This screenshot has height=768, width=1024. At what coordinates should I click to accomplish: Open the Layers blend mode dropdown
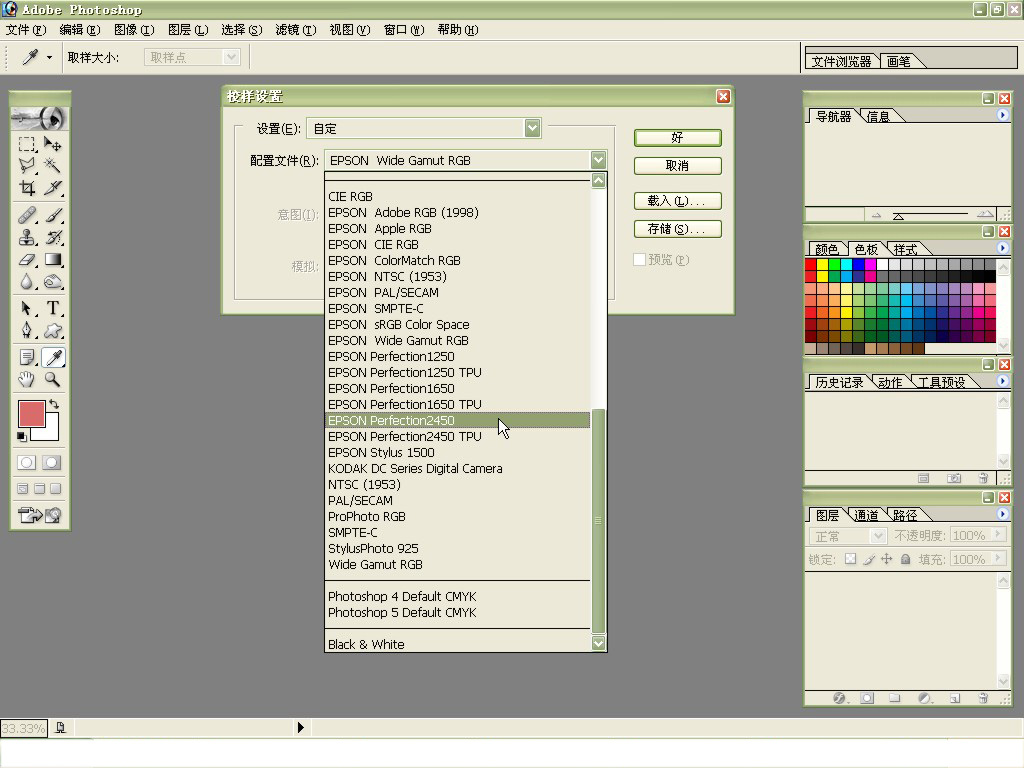coord(847,536)
